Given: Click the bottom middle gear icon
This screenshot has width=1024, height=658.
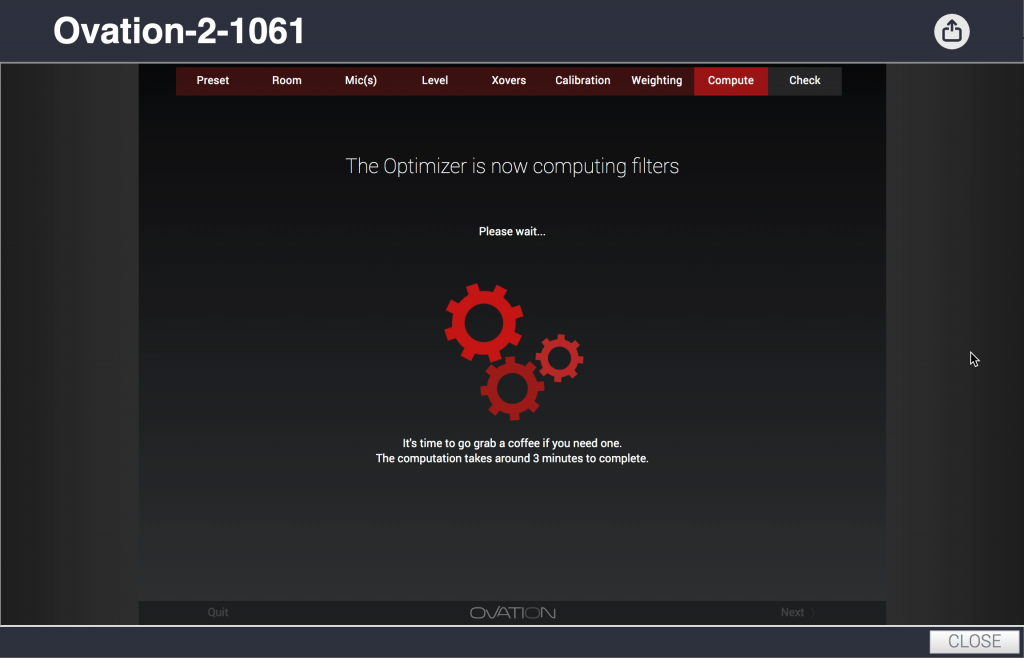Looking at the screenshot, I should 513,388.
